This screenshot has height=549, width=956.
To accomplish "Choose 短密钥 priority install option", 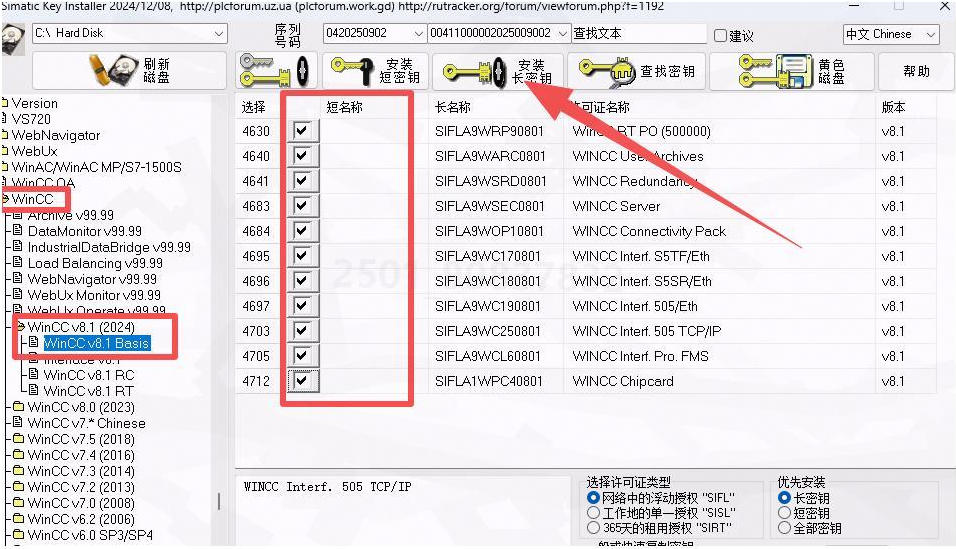I will click(x=784, y=512).
